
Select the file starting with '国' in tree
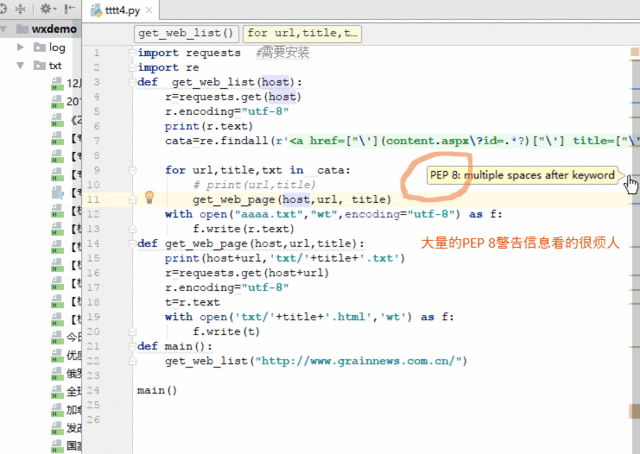[74, 446]
